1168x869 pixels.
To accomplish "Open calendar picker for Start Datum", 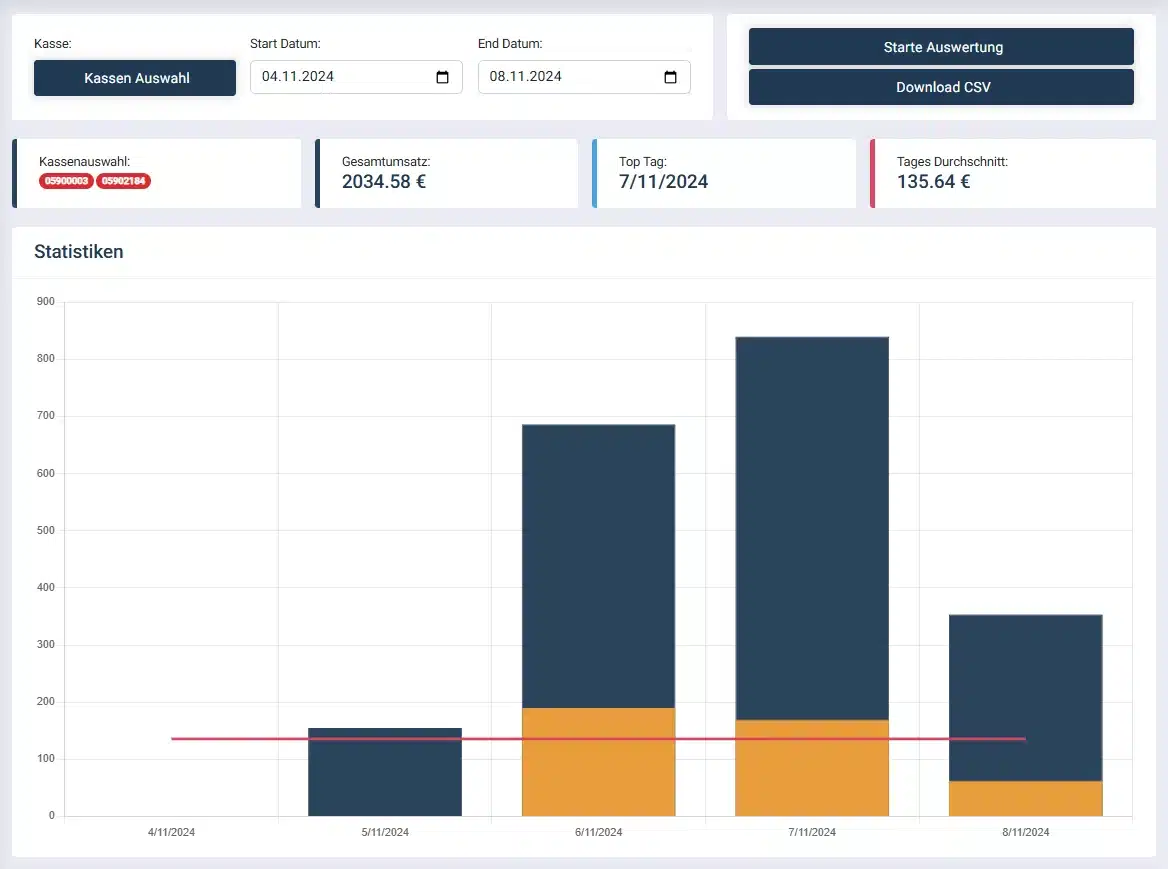I will (x=442, y=77).
